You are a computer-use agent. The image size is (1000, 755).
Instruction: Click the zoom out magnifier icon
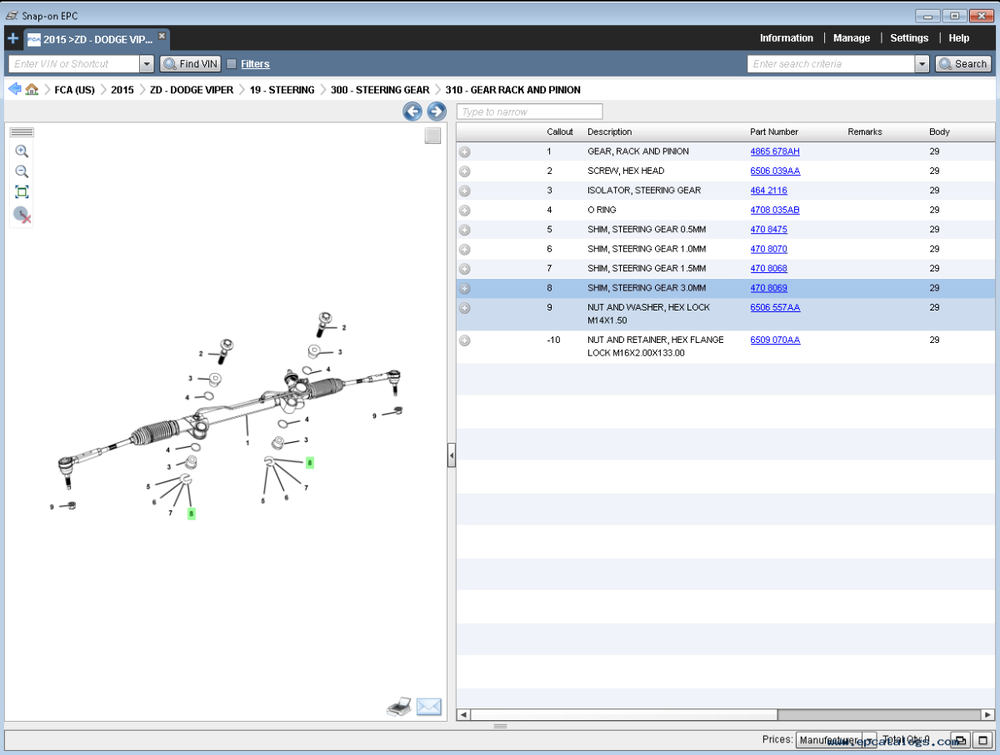coord(21,172)
